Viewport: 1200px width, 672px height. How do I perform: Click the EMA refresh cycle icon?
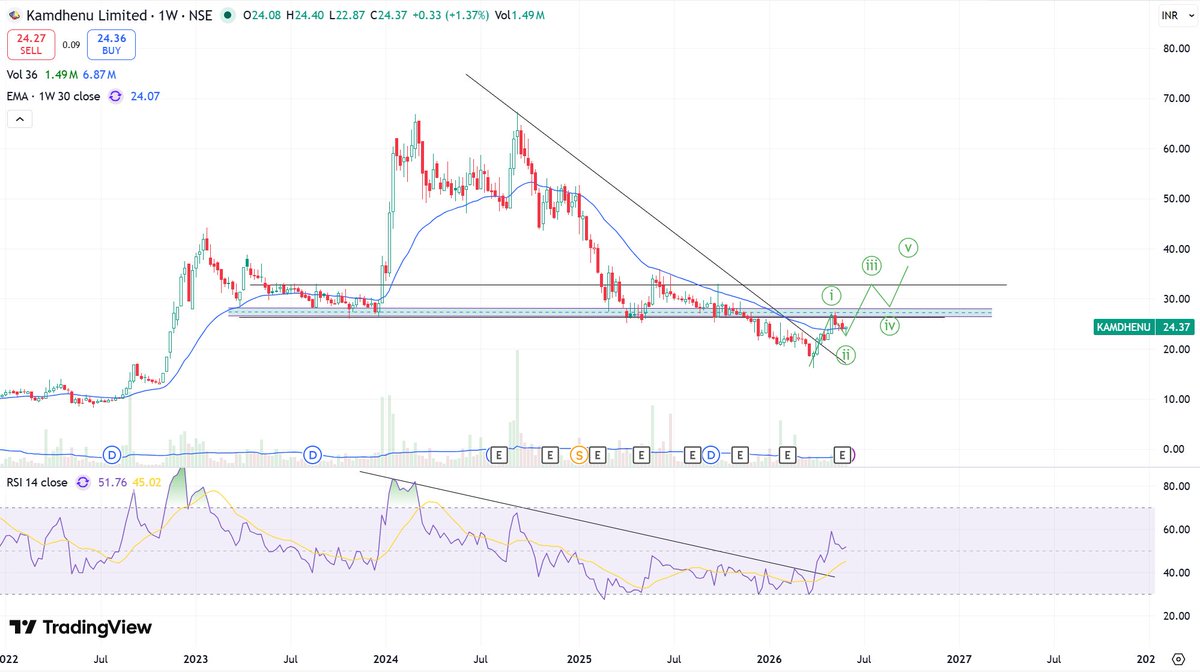pos(115,96)
